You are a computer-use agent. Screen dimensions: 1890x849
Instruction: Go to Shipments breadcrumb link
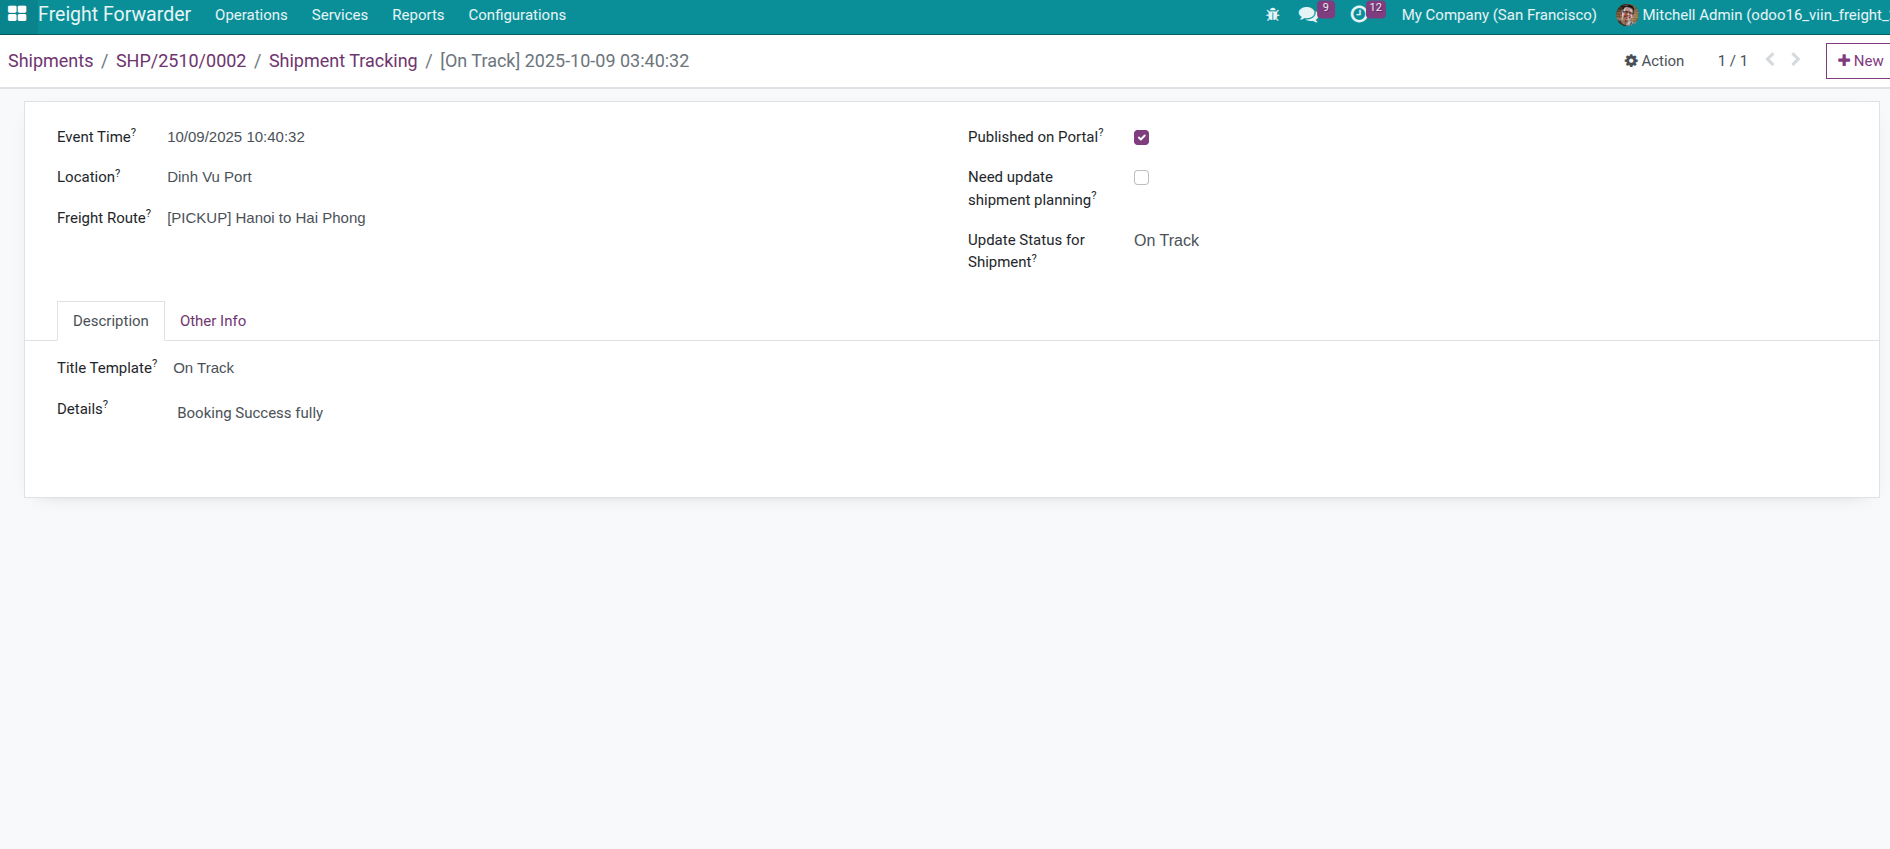50,61
